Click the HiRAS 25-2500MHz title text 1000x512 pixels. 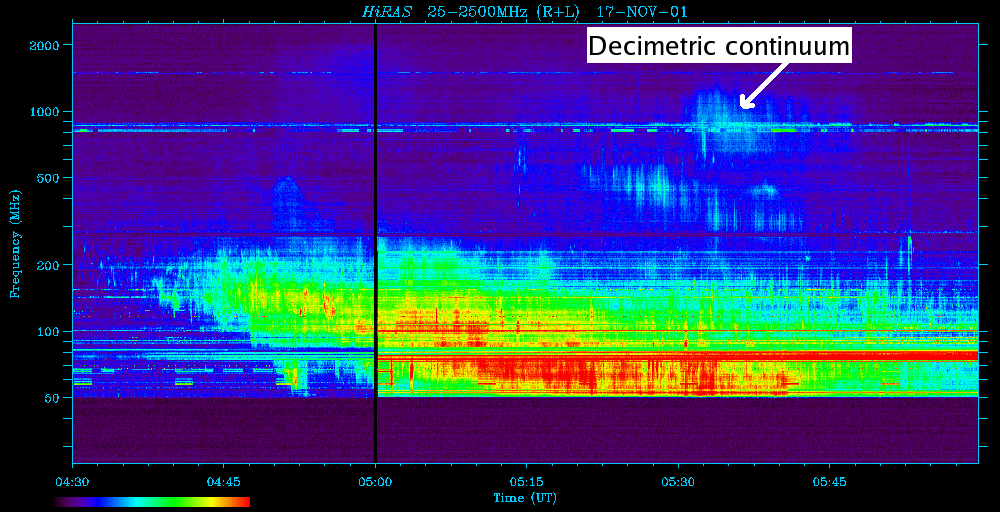(x=527, y=11)
